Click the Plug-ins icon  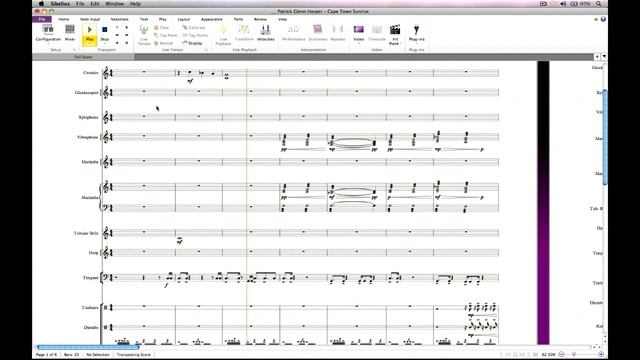(x=416, y=30)
